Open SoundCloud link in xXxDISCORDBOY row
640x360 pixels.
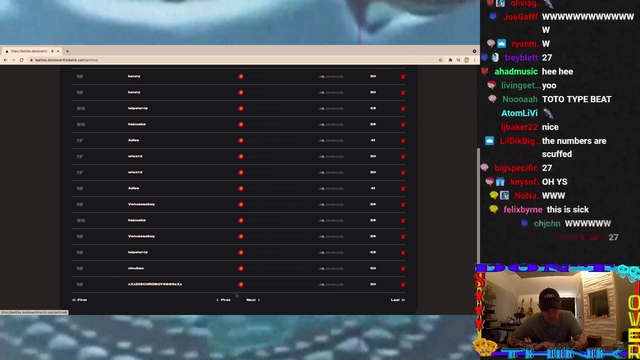[x=331, y=284]
